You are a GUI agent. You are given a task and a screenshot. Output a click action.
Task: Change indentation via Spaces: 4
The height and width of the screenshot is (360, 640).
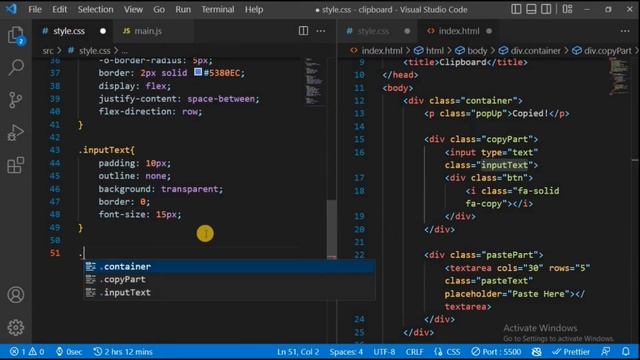tap(346, 351)
